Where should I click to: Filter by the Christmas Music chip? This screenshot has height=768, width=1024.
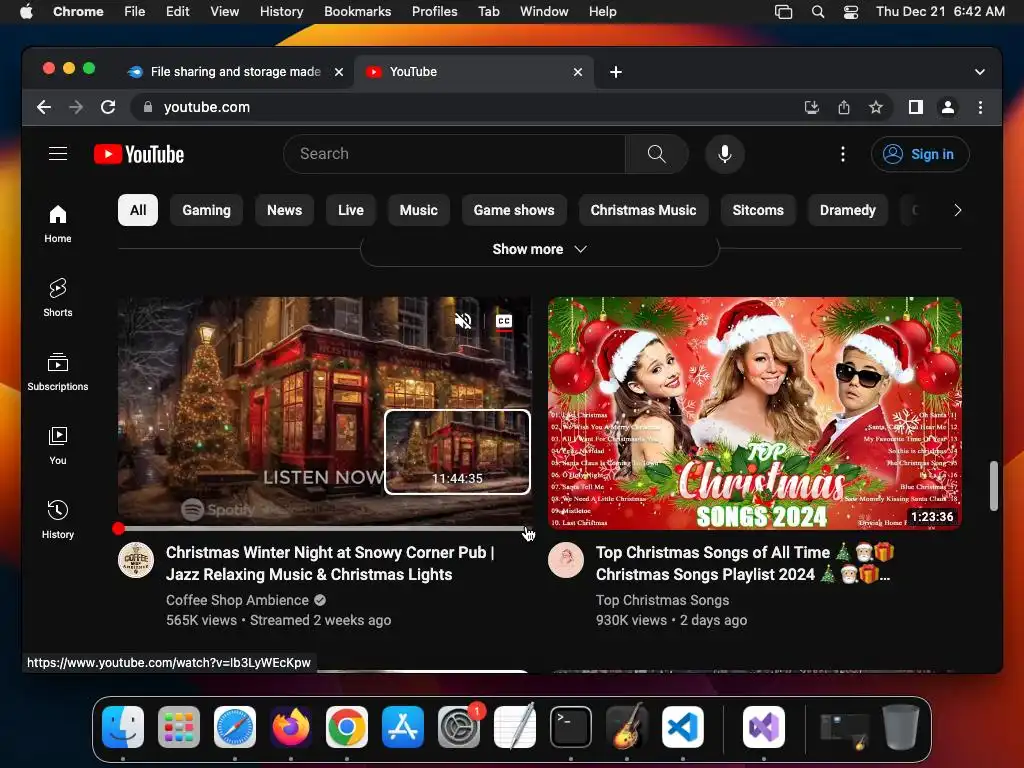[643, 210]
